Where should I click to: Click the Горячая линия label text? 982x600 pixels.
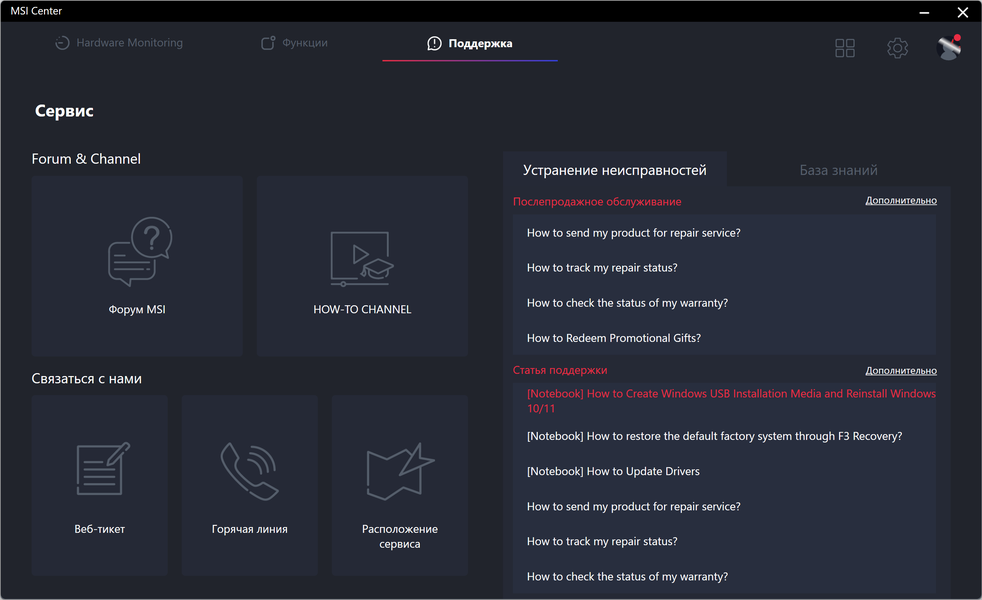click(249, 529)
